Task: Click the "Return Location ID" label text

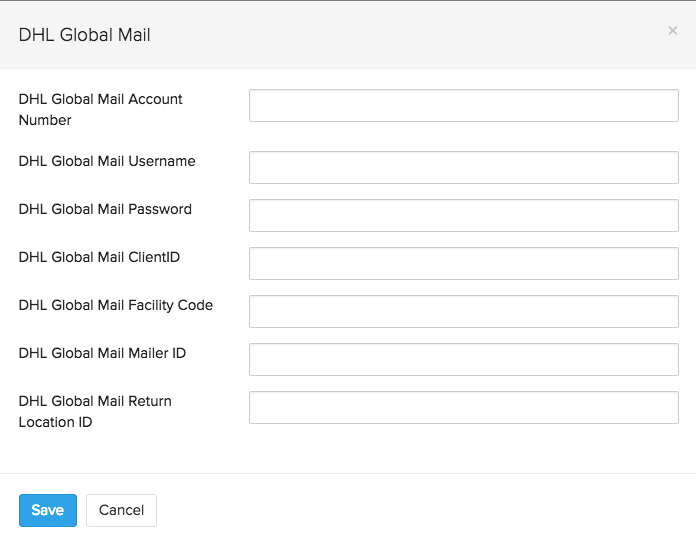Action: click(95, 411)
